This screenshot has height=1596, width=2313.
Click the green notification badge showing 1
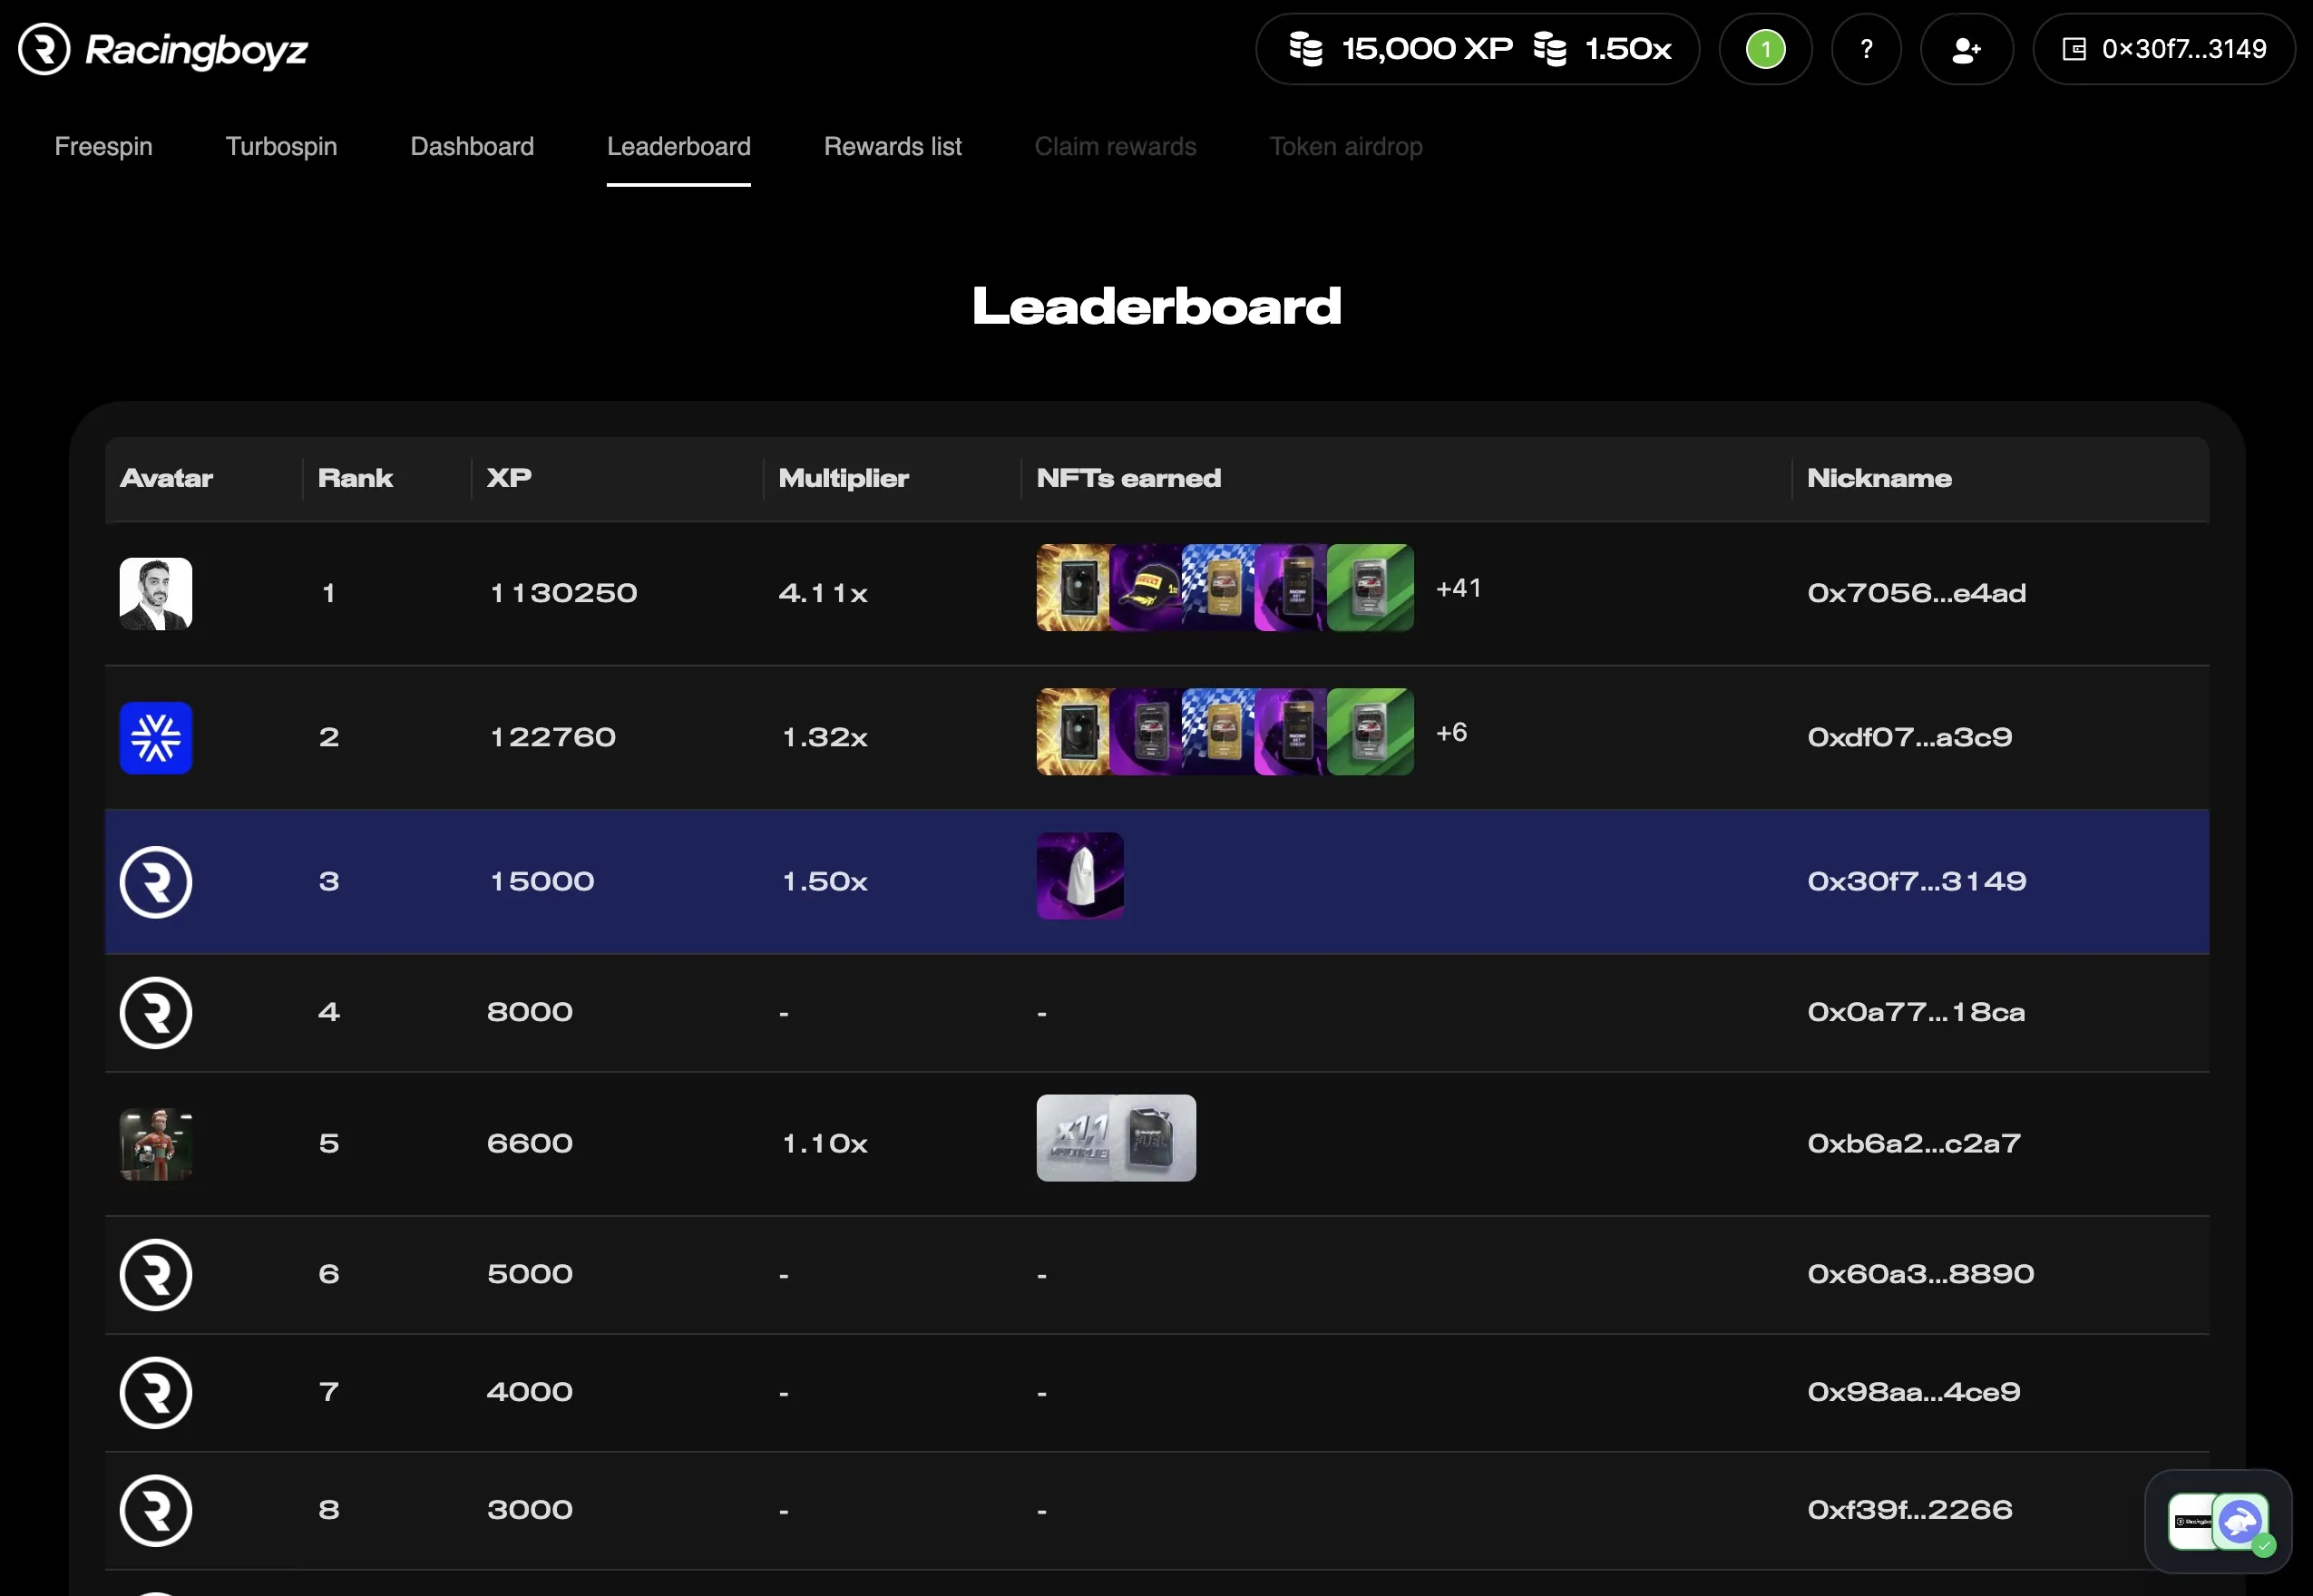click(1765, 49)
